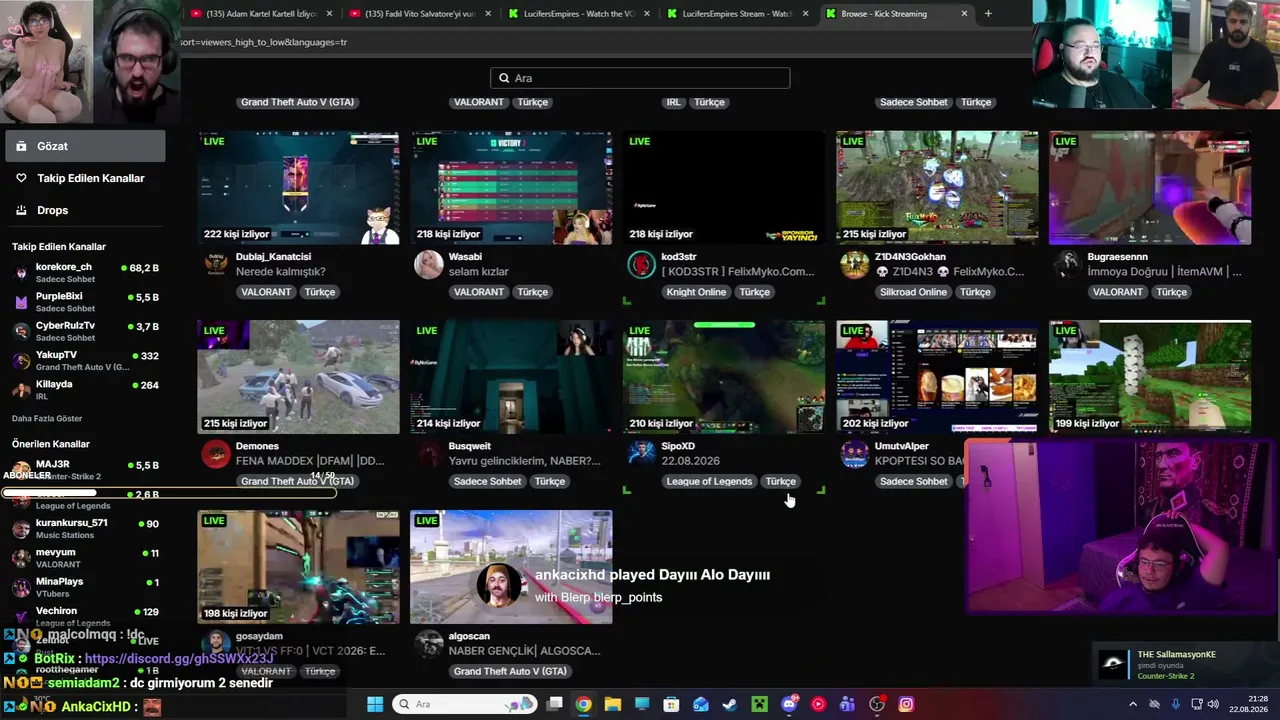Select Knight Online category tag under kod3str
This screenshot has width=1280, height=720.
(x=696, y=292)
